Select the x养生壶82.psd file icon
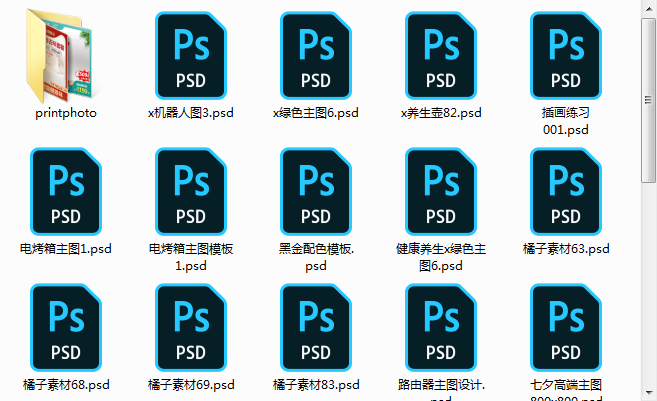This screenshot has width=657, height=401. [440, 55]
